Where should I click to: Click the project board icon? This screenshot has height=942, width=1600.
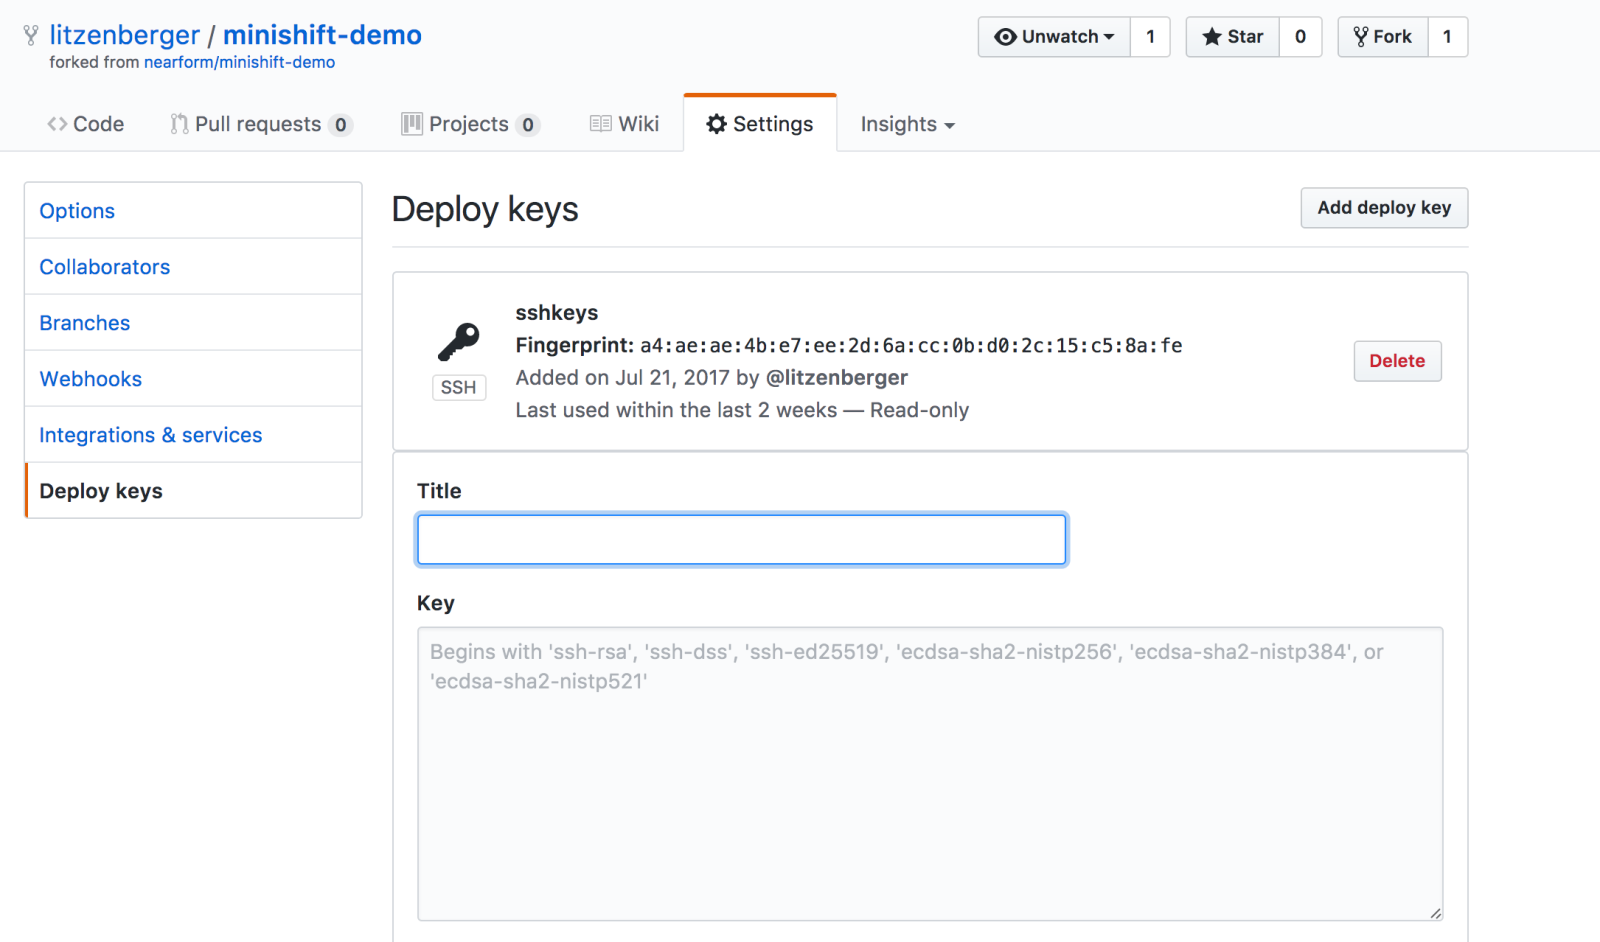412,124
